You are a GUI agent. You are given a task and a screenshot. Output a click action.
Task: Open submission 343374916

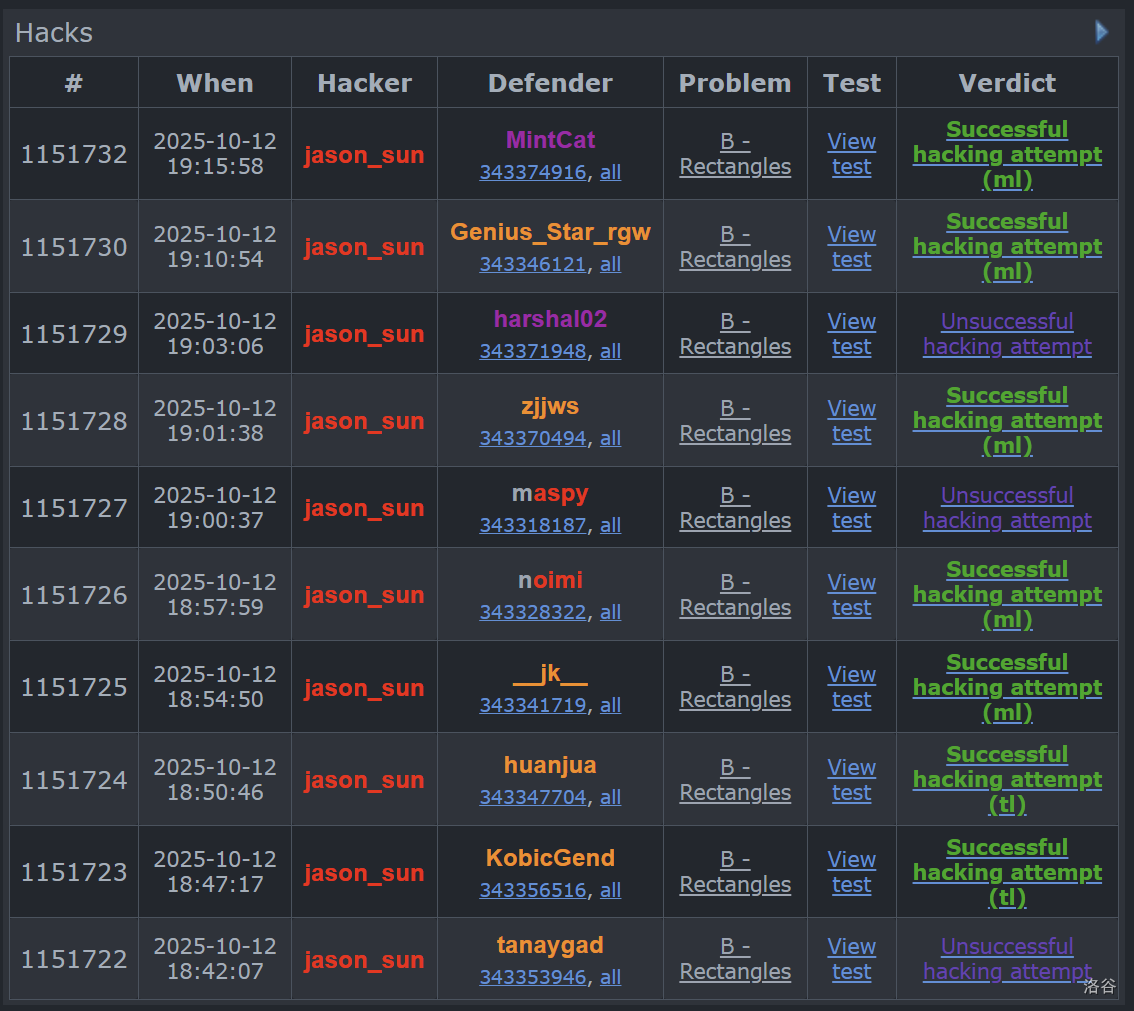(532, 172)
